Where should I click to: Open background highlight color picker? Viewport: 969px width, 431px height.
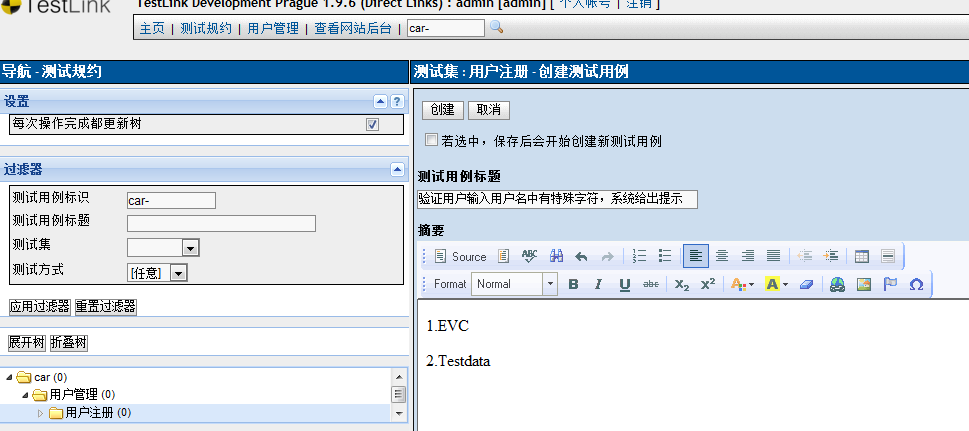coord(777,284)
